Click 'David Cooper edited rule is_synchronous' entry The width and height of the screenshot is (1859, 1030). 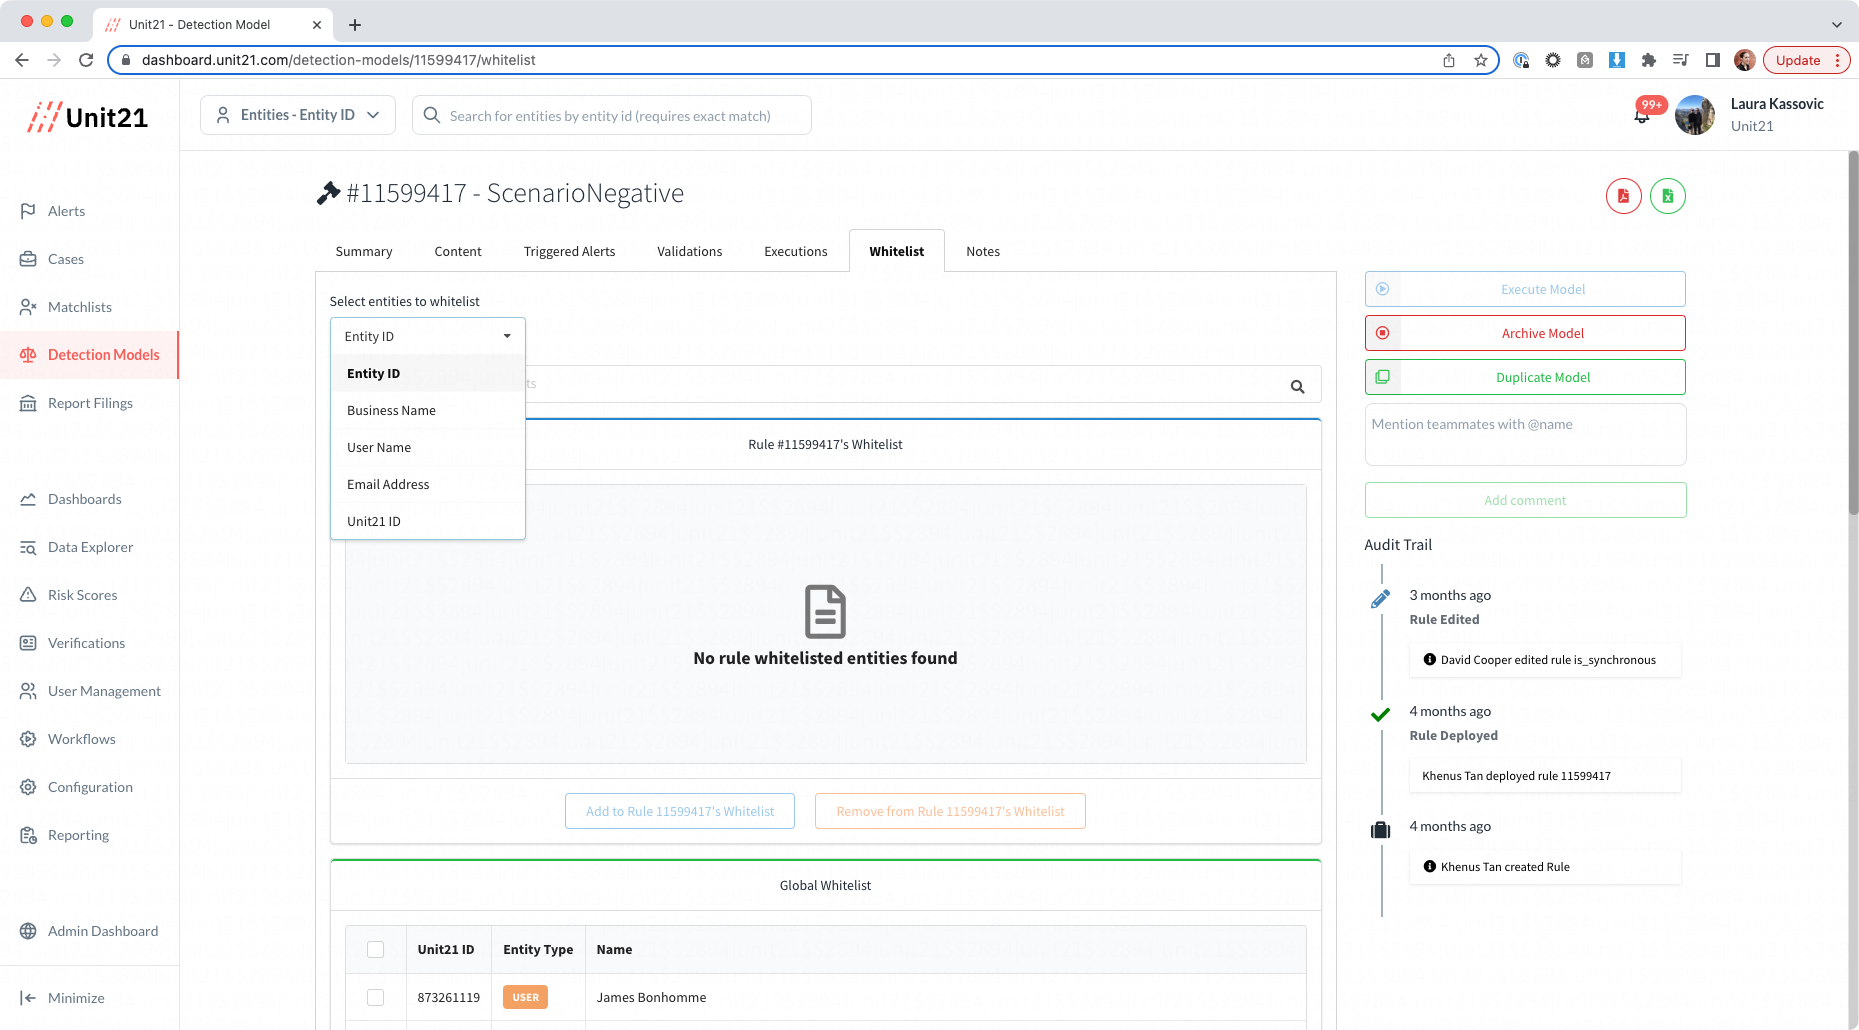[x=1545, y=660]
